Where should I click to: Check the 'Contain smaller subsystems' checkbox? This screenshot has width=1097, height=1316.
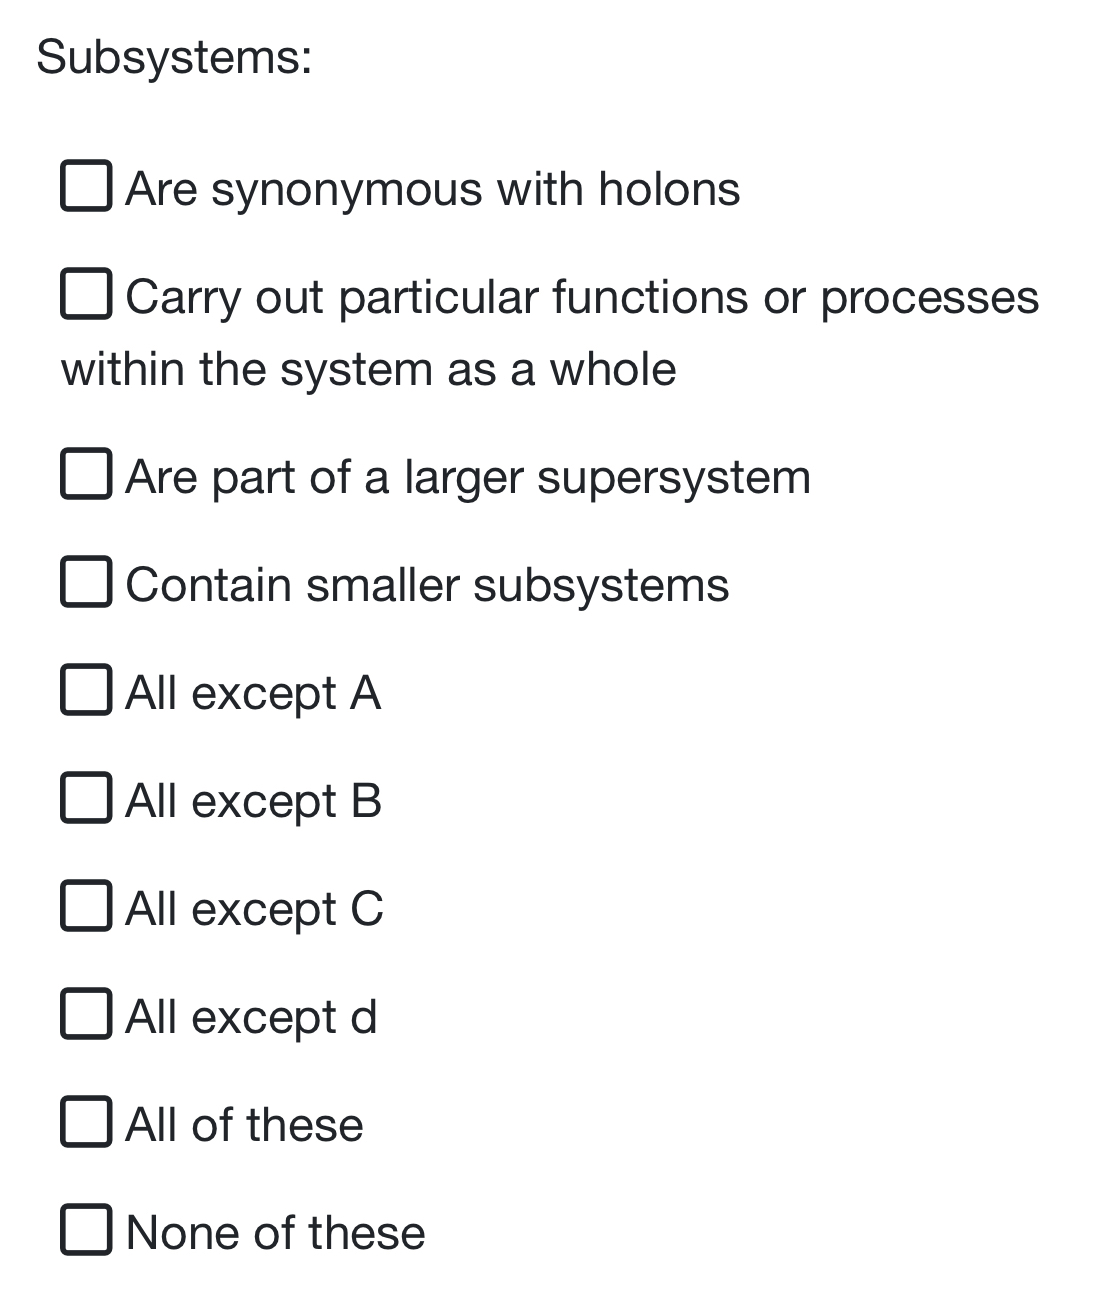pyautogui.click(x=87, y=583)
